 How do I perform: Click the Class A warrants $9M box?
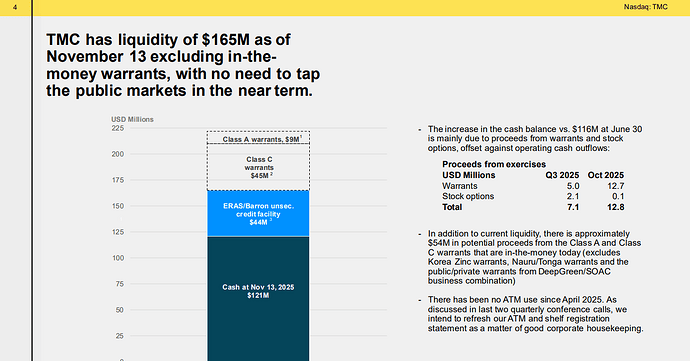tap(258, 138)
